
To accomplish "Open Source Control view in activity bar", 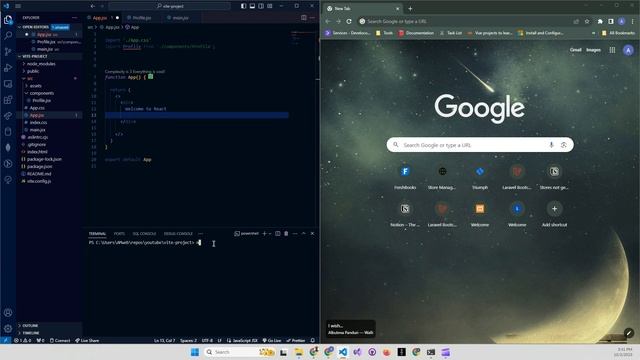I will click(x=8, y=51).
